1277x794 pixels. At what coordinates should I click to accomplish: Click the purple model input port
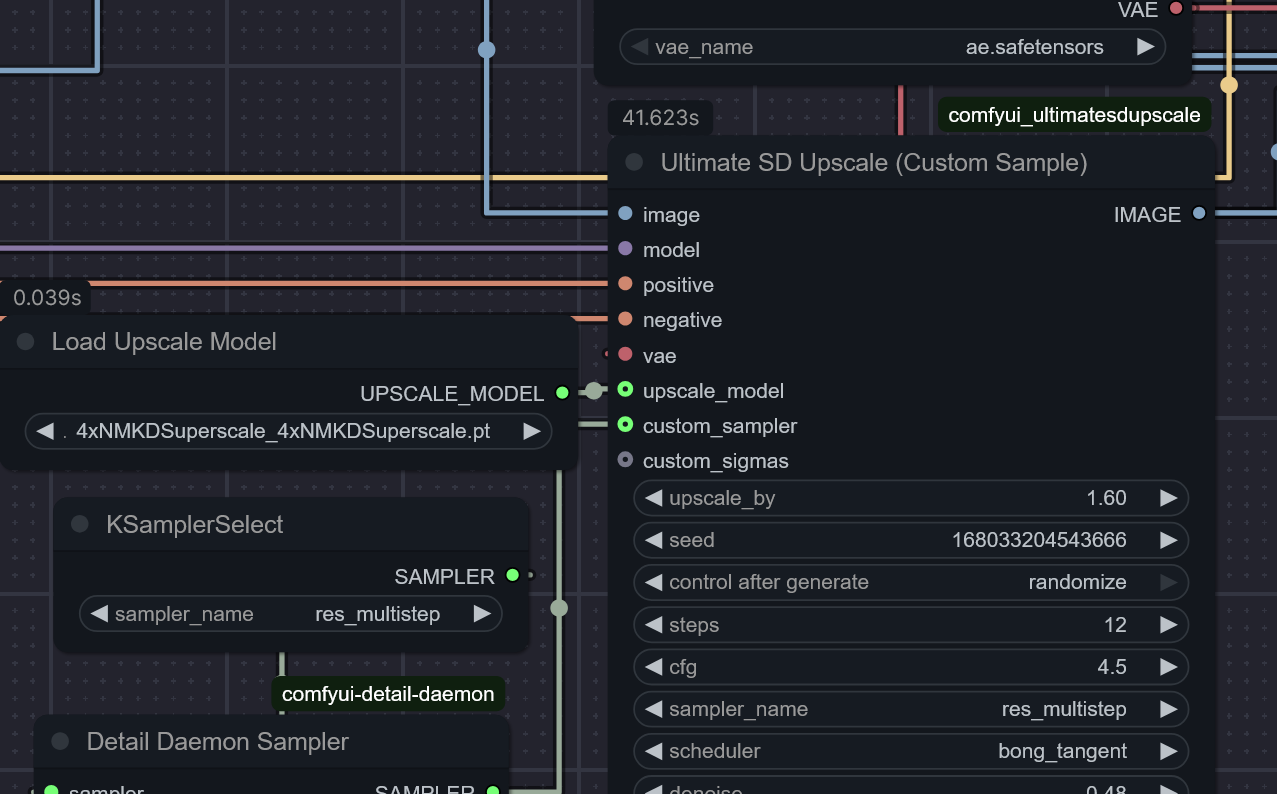click(625, 249)
